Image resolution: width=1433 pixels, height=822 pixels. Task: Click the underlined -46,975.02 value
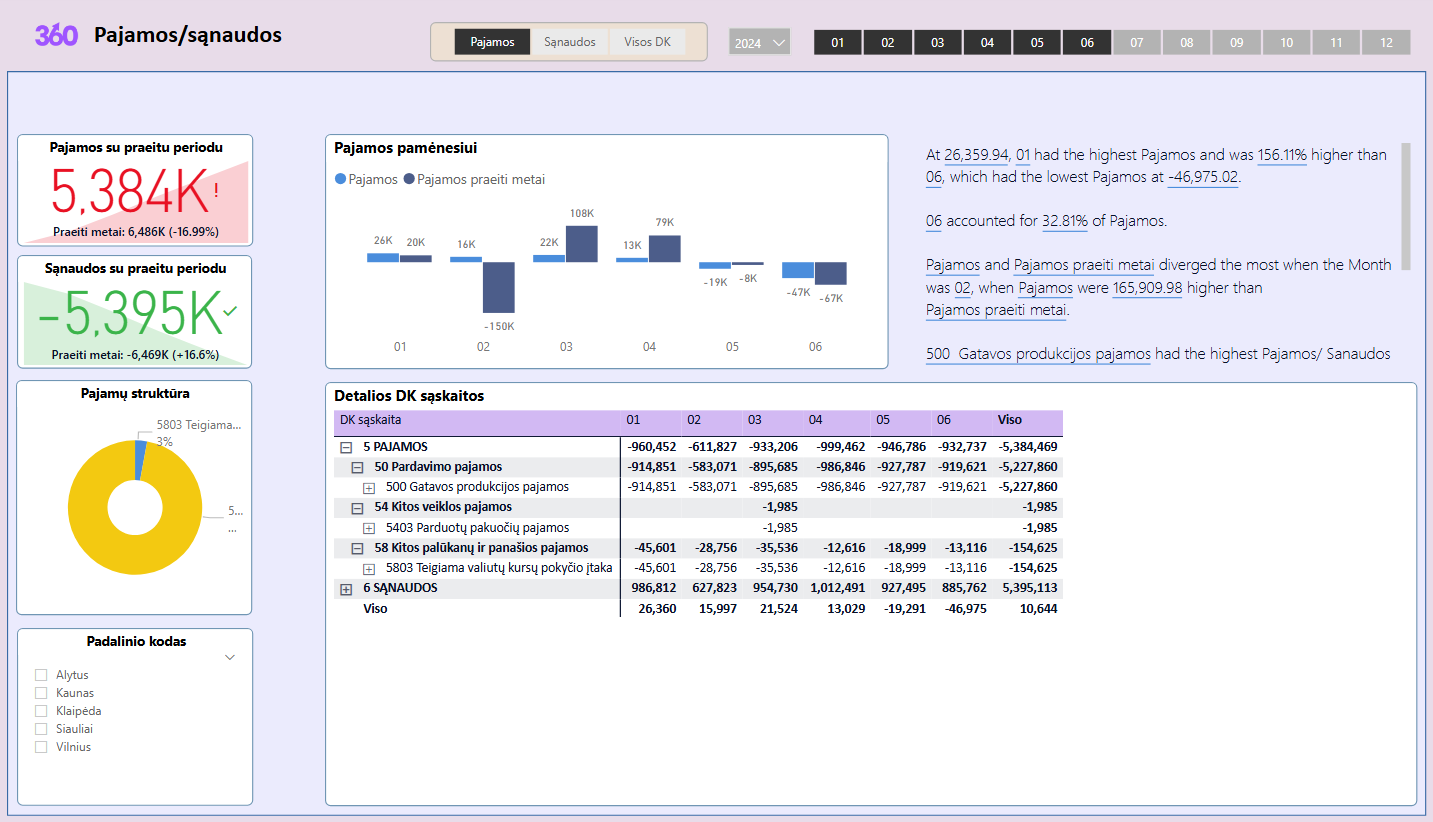tap(1203, 177)
